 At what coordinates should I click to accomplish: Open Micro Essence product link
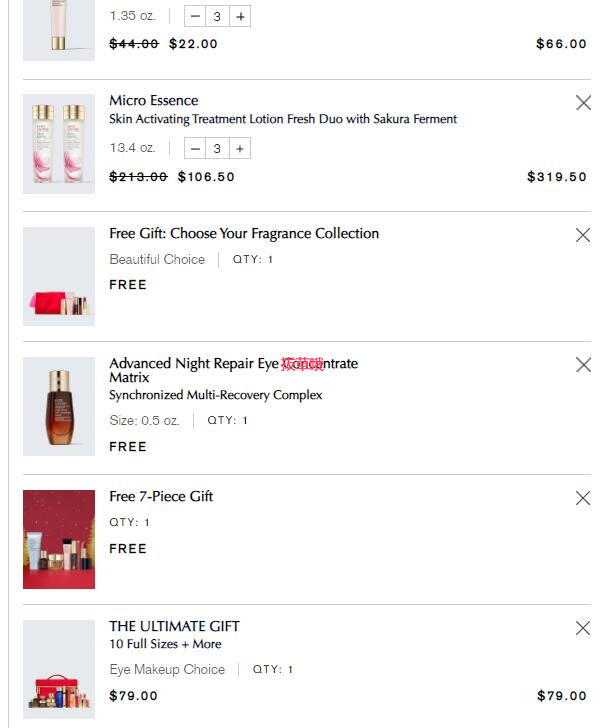[154, 101]
